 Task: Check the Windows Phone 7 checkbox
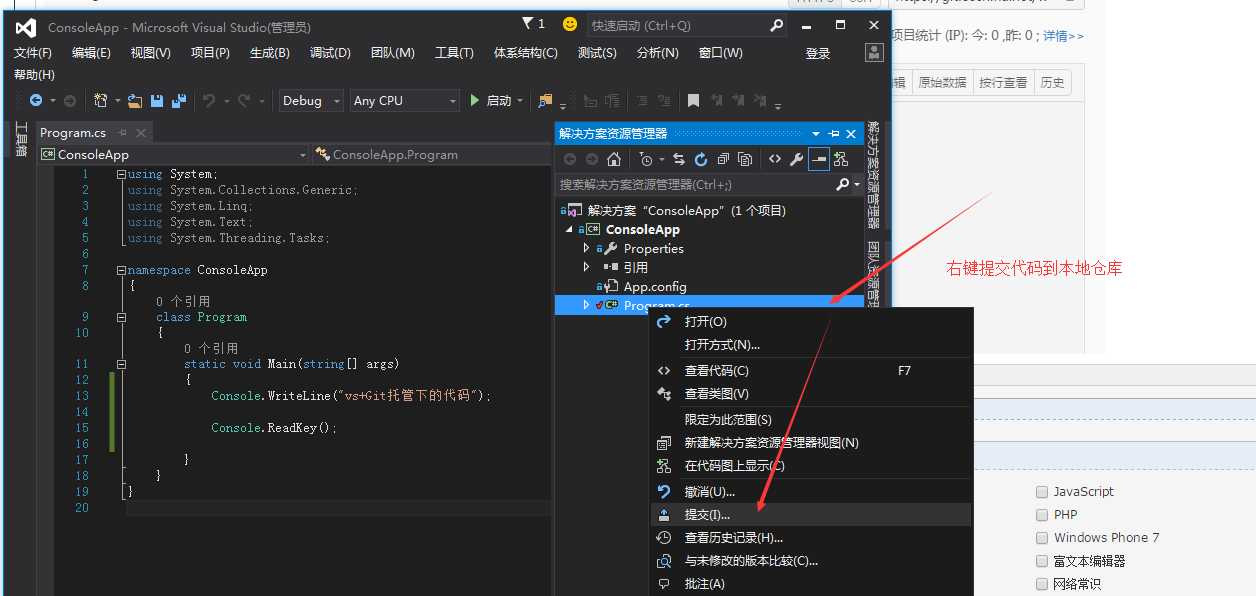(1042, 537)
